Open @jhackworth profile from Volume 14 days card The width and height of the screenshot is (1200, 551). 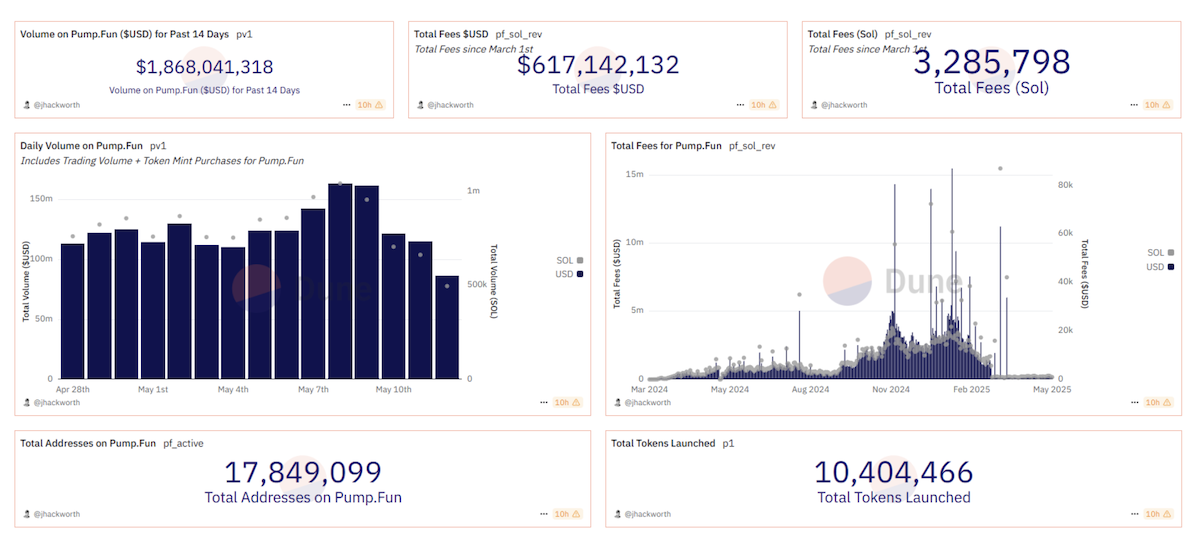[56, 104]
